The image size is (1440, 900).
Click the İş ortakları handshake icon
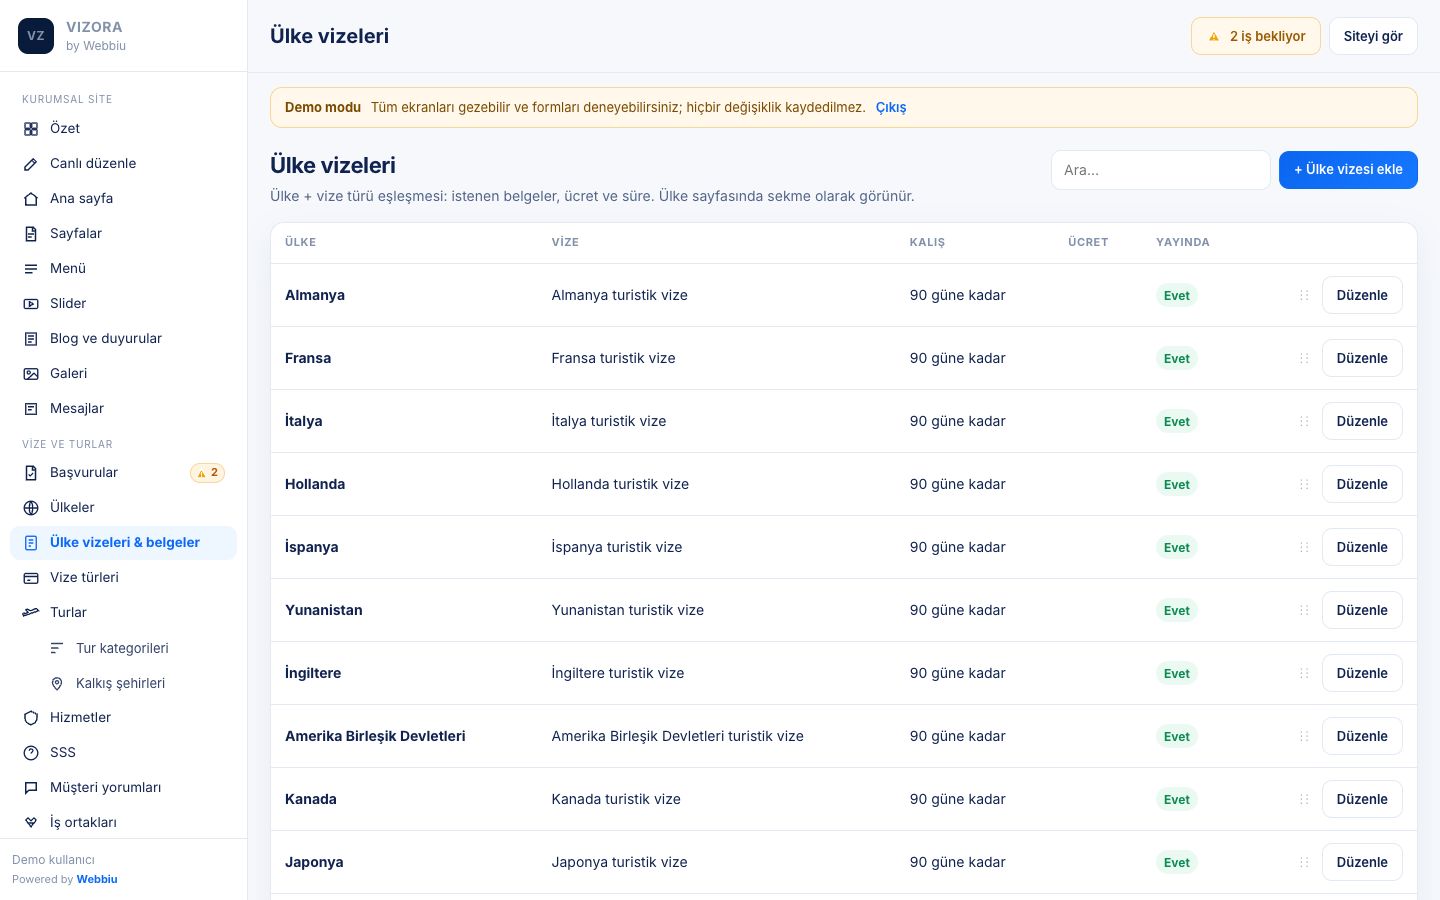[x=31, y=823]
